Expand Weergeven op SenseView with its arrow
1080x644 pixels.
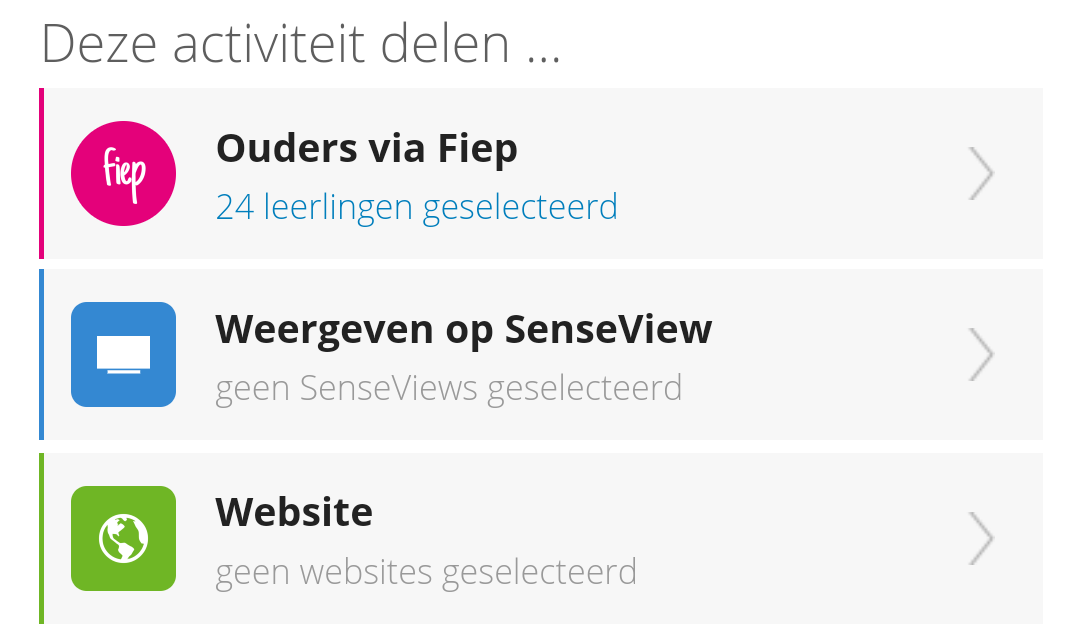point(982,354)
